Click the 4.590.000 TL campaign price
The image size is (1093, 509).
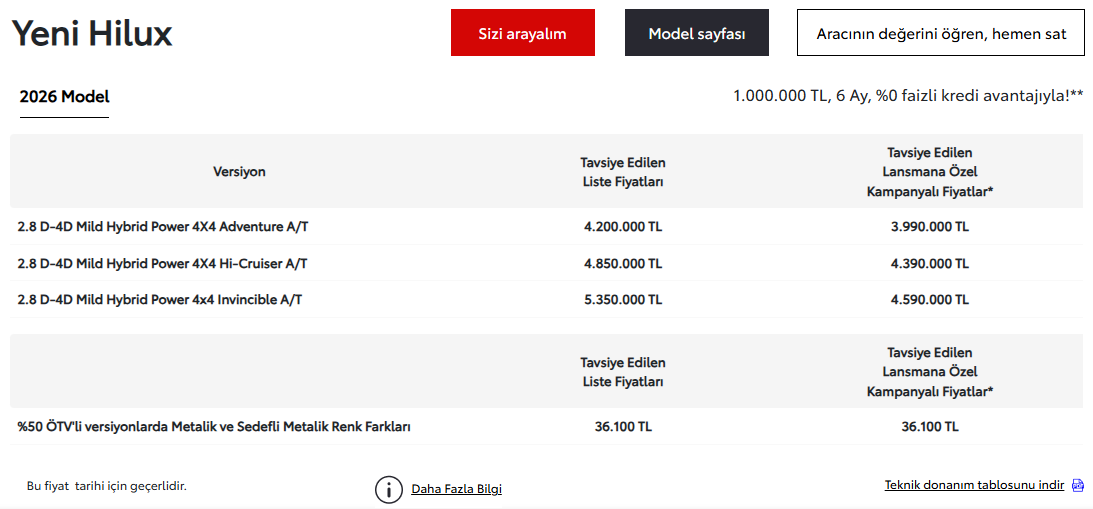click(930, 300)
